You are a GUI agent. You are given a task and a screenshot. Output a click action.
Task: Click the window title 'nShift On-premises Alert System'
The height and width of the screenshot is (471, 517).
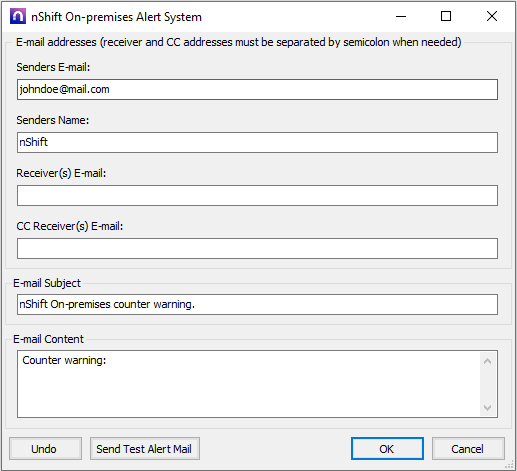coord(116,17)
